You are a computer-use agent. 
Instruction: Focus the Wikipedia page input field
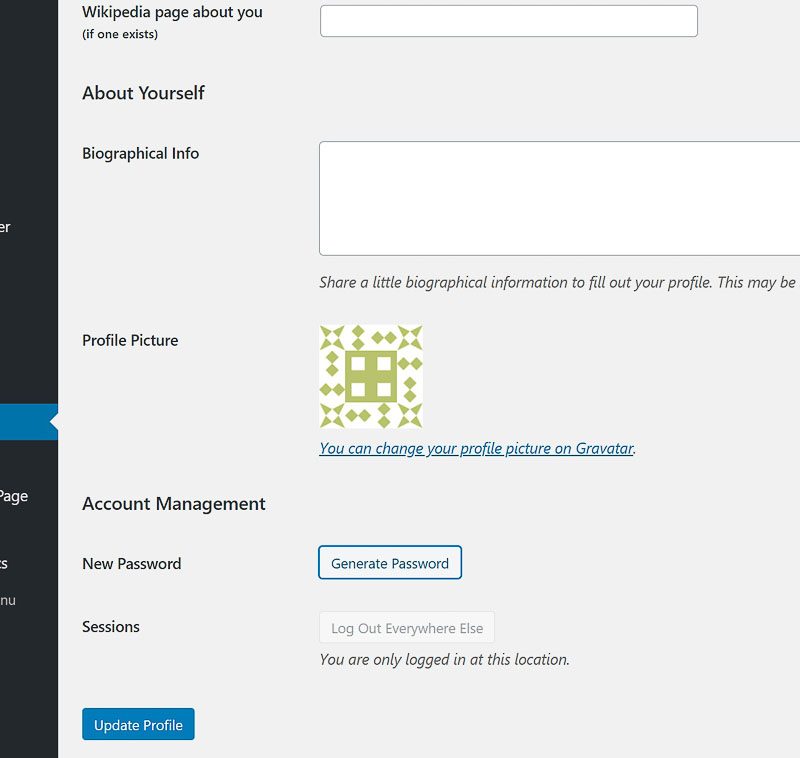click(x=508, y=21)
